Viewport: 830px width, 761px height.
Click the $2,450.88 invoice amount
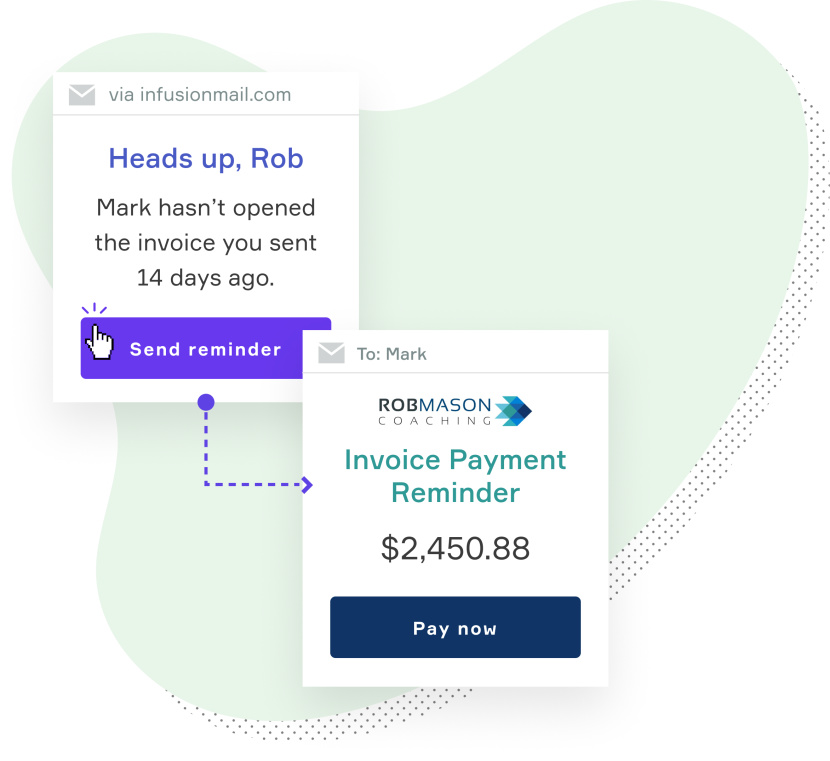(455, 548)
